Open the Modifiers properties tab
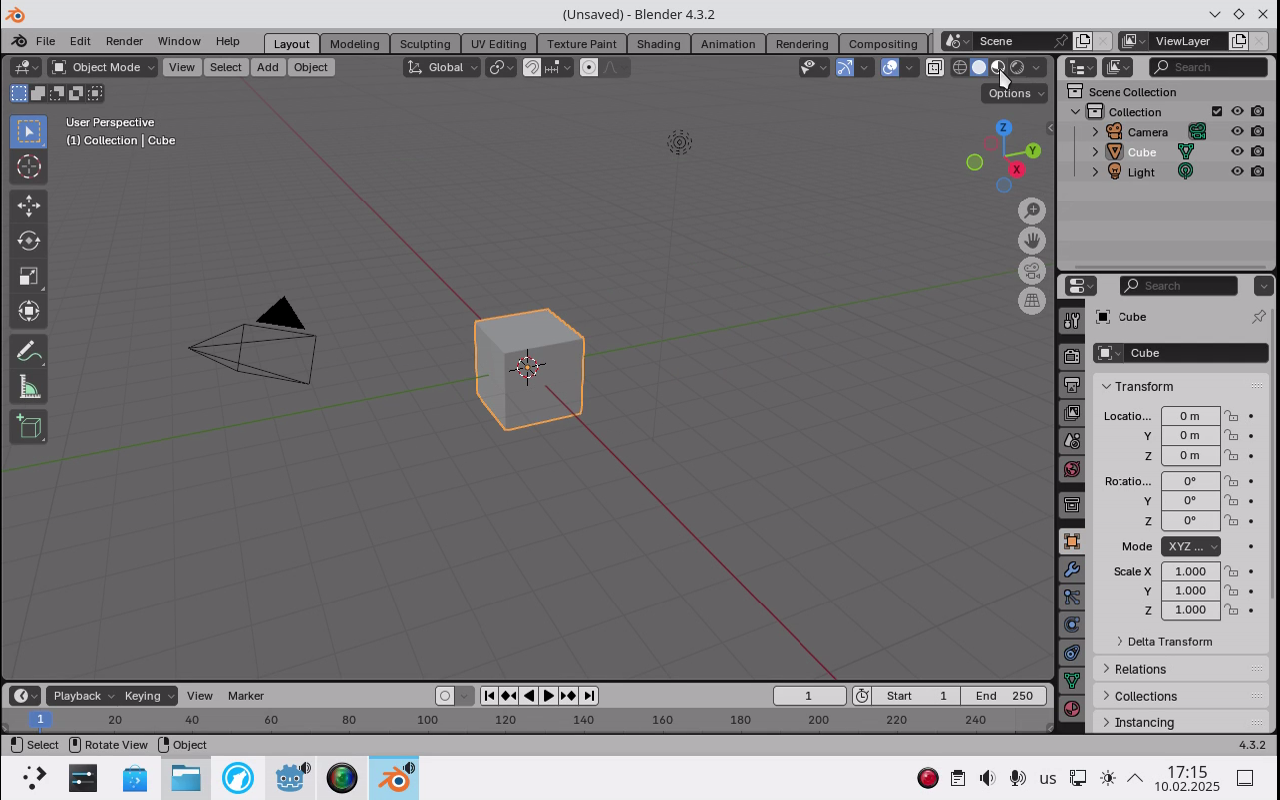The image size is (1280, 800). (x=1072, y=569)
